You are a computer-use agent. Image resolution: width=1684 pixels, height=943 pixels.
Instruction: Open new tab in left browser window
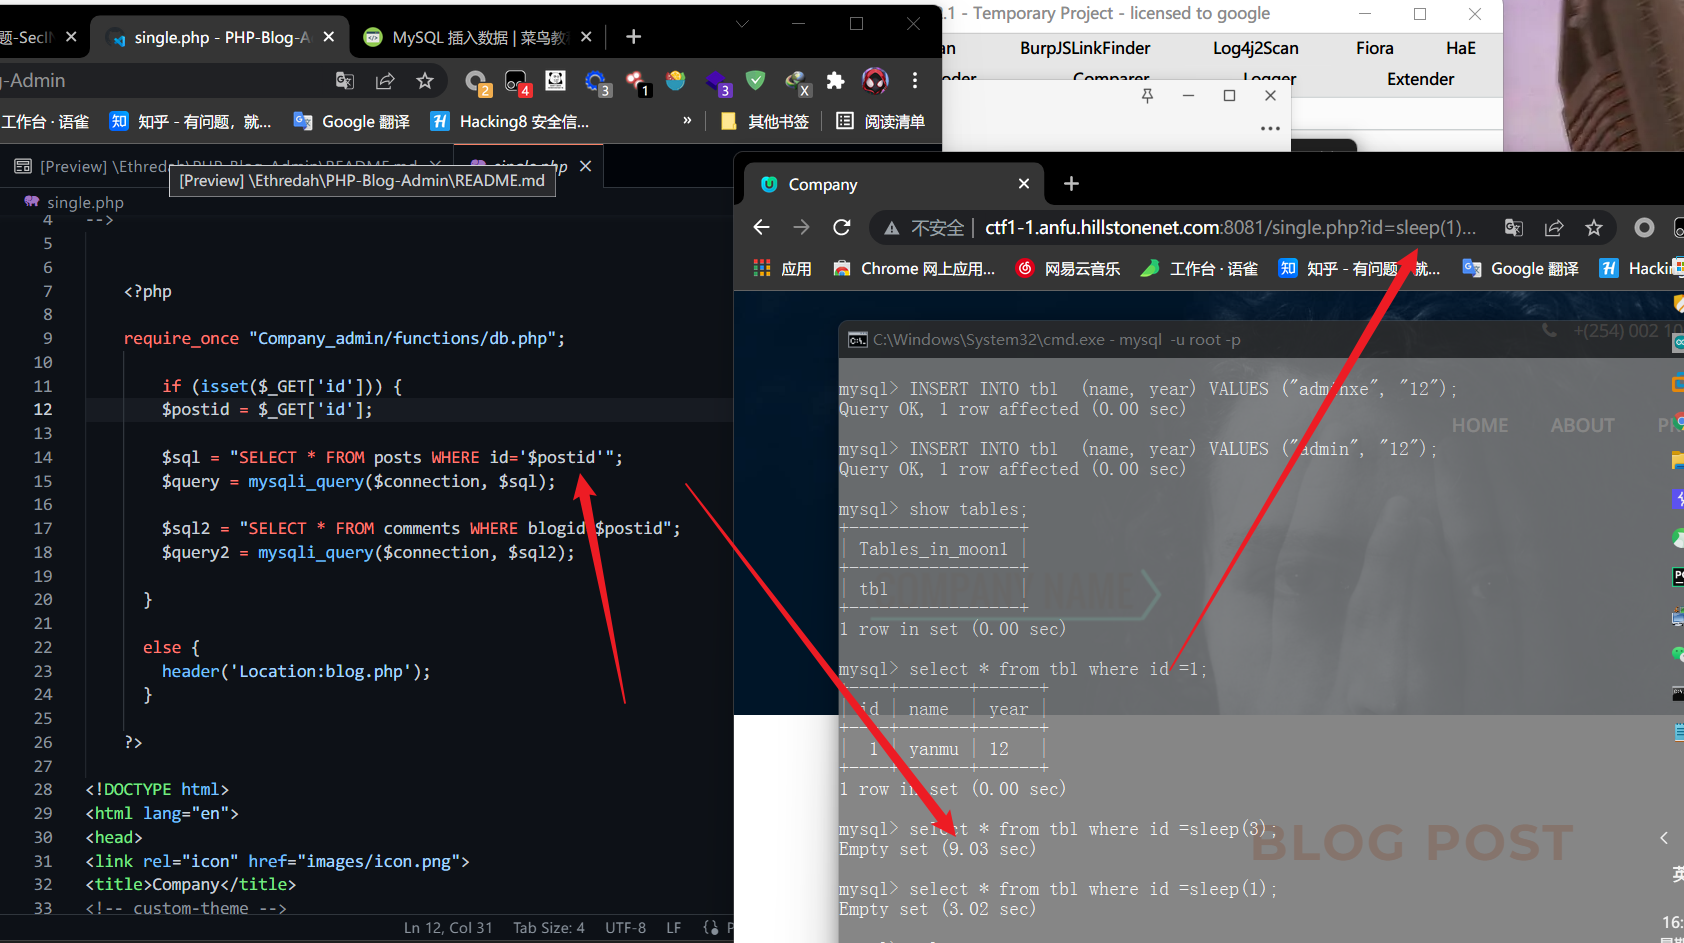[x=633, y=37]
